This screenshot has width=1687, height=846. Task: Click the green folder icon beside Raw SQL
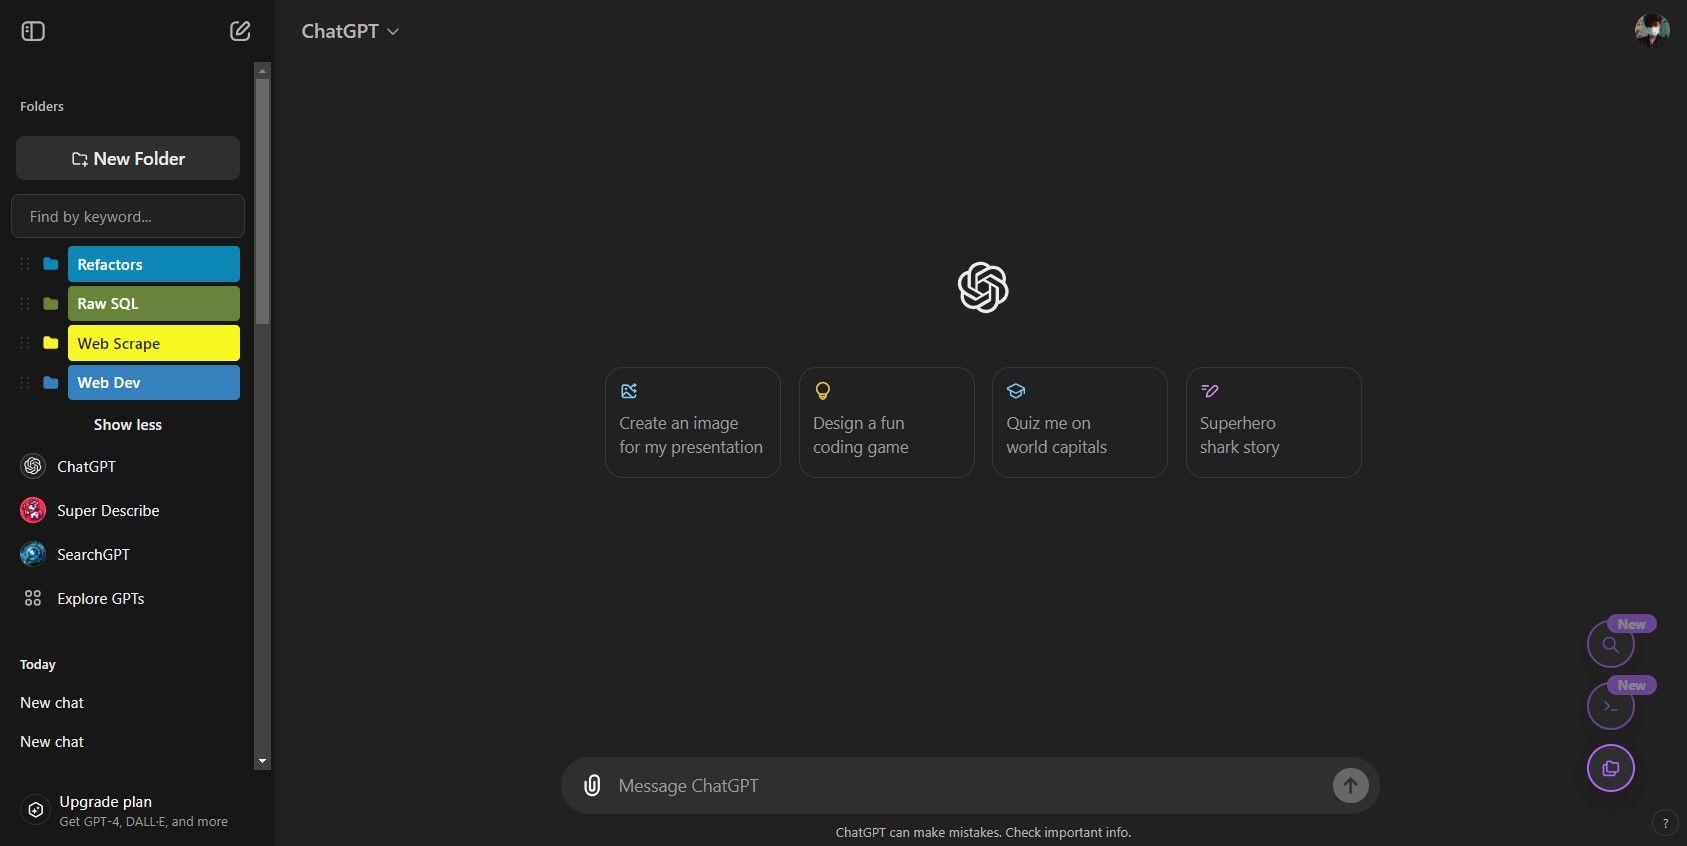tap(51, 303)
